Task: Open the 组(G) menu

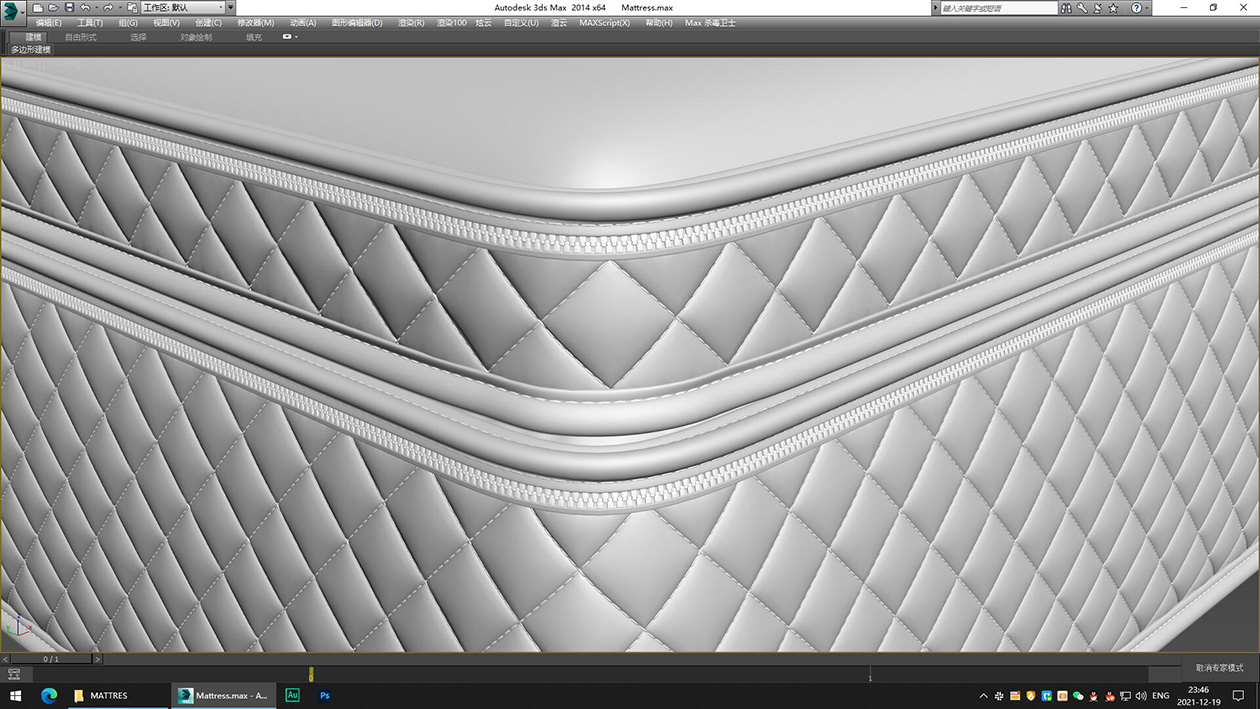Action: [x=128, y=23]
